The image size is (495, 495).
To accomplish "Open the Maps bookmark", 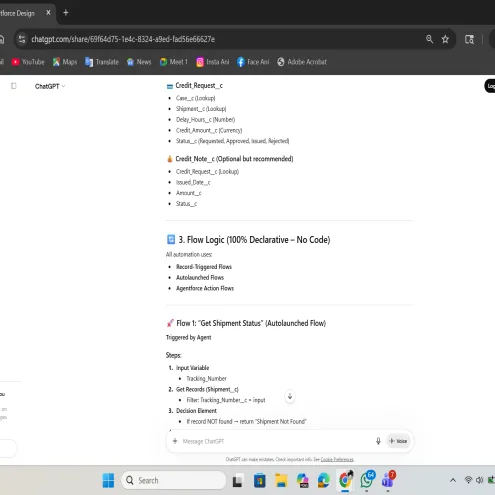I will pyautogui.click(x=65, y=62).
